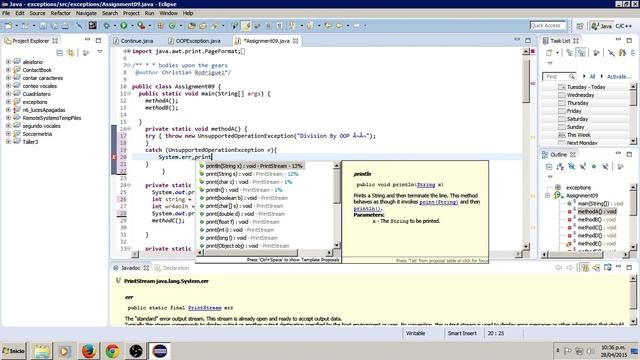Select RemoteSystemsTempFiles project
640x360 pixels.
[51, 118]
